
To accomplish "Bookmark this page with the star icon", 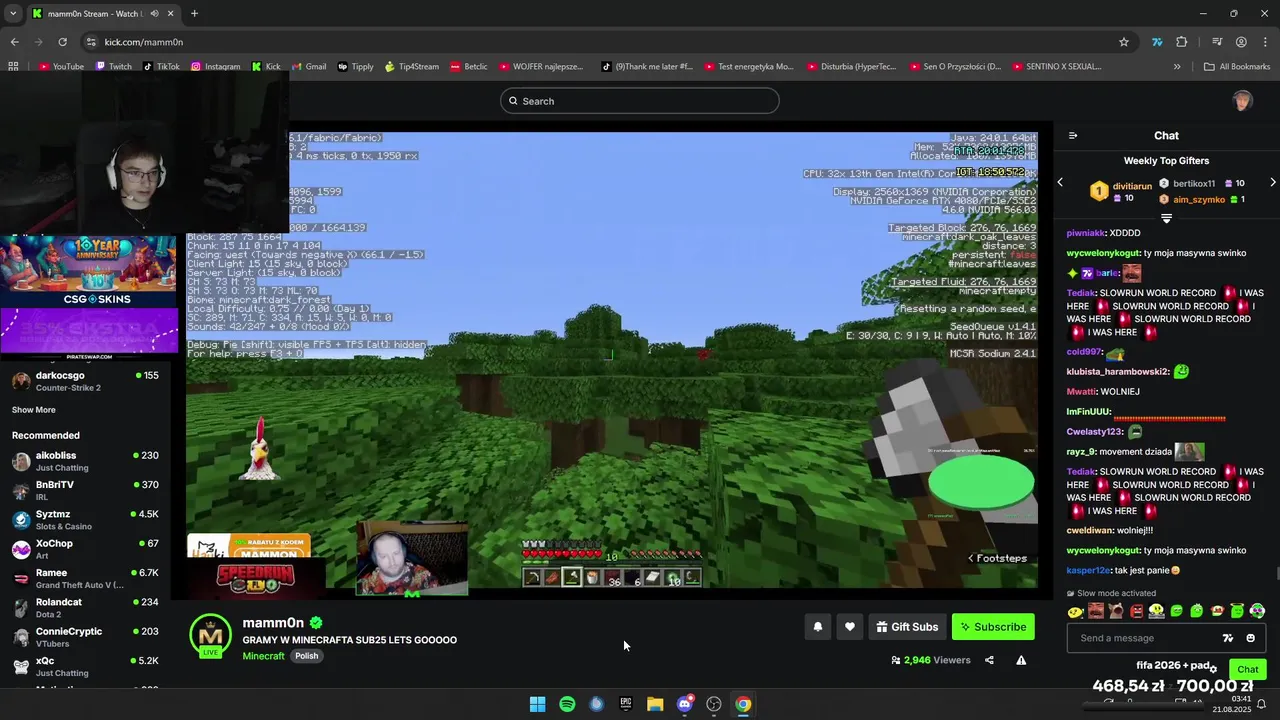I will [x=1124, y=42].
